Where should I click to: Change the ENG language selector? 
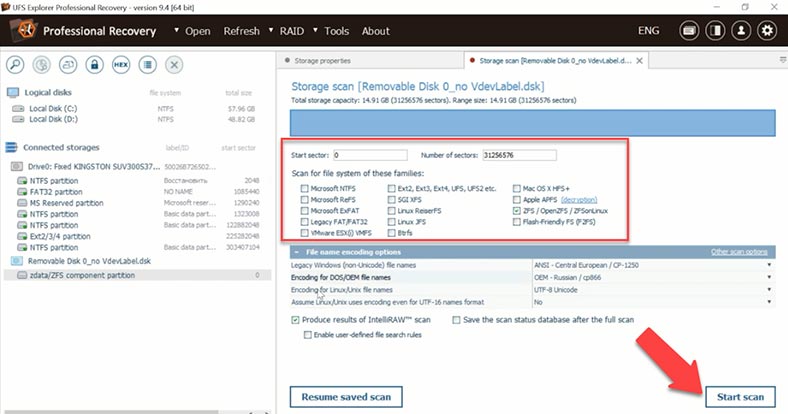click(x=648, y=31)
